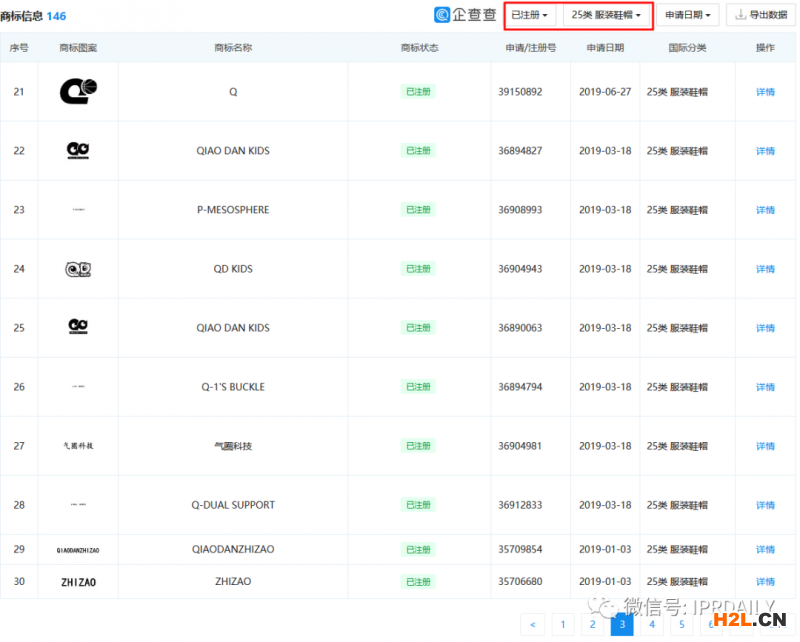Viewport: 800px width, 642px height.
Task: Go to page 1 in pagination
Action: (563, 625)
